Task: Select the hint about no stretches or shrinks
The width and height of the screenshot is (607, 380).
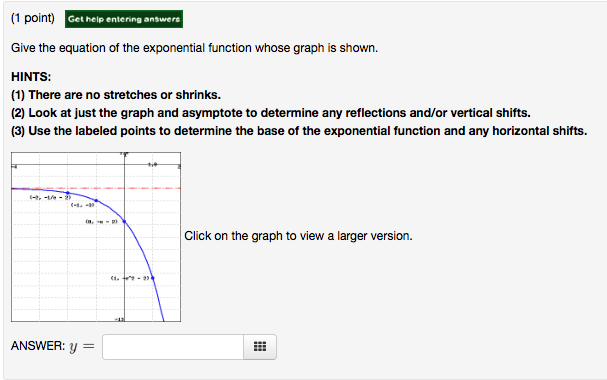Action: (116, 95)
